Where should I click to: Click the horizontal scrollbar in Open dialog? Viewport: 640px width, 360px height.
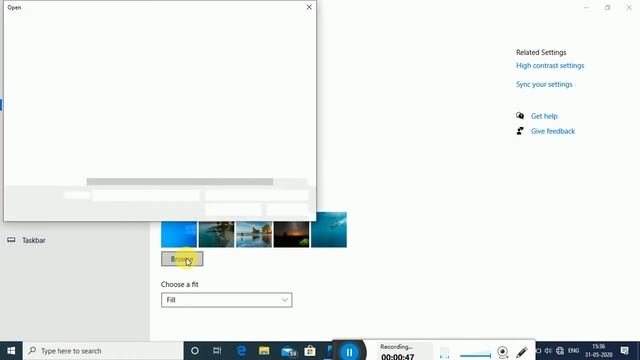pyautogui.click(x=180, y=181)
